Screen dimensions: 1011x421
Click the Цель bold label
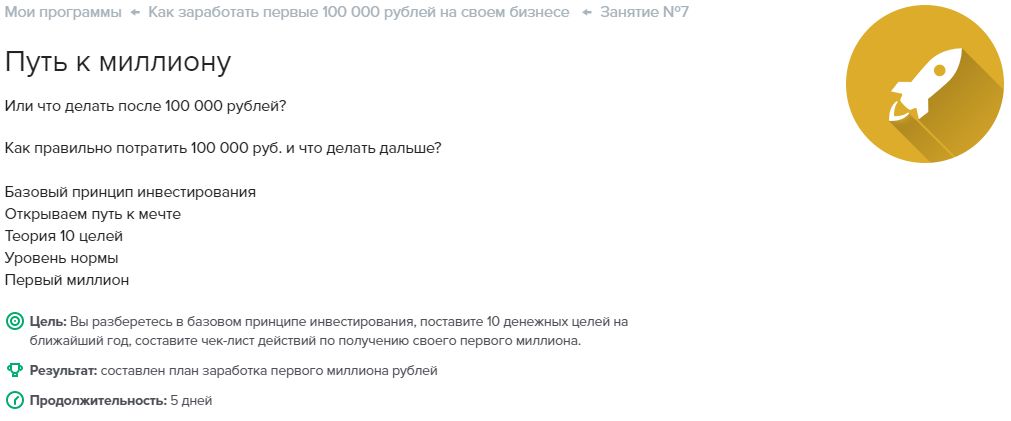(48, 321)
